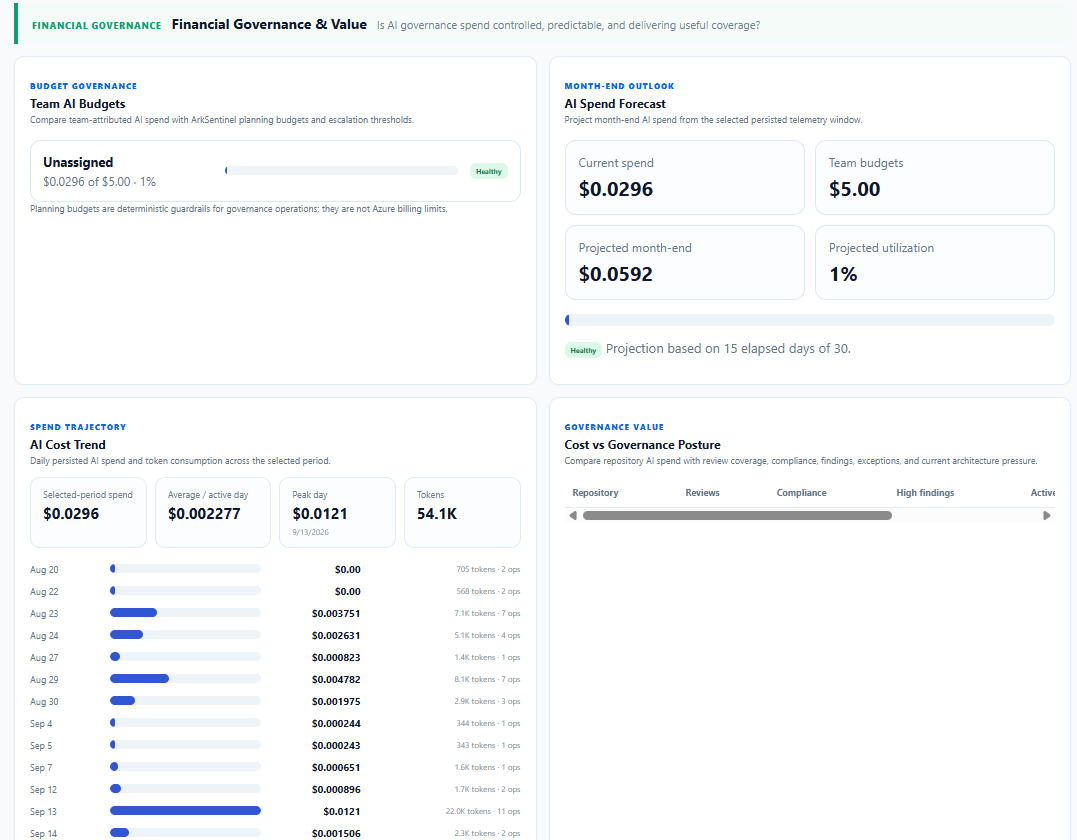The height and width of the screenshot is (840, 1077).
Task: Click the Sep 5 amount $0.000243
Action: (336, 745)
